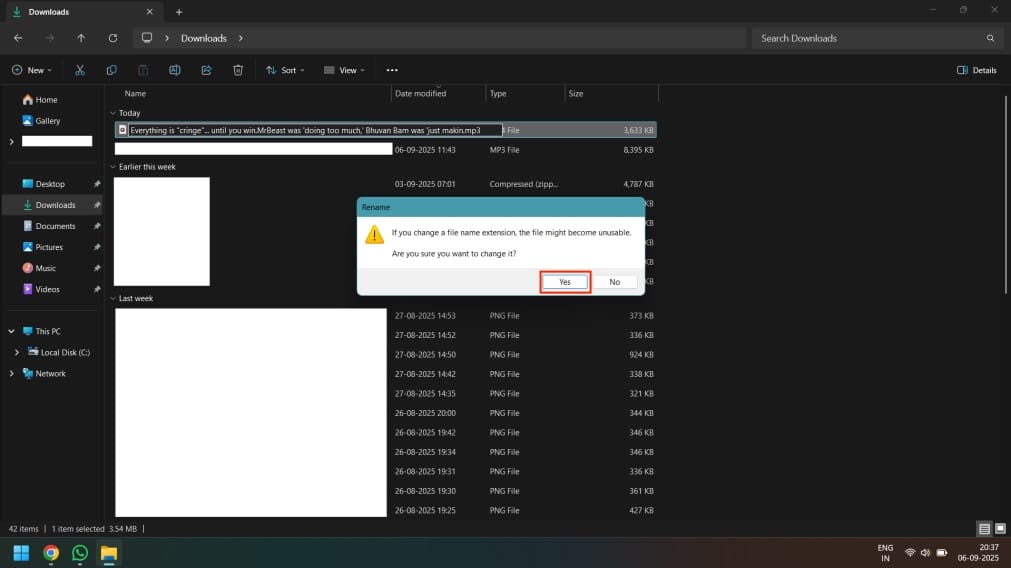Collapse the Earlier this week group
The width and height of the screenshot is (1011, 568).
pos(113,167)
